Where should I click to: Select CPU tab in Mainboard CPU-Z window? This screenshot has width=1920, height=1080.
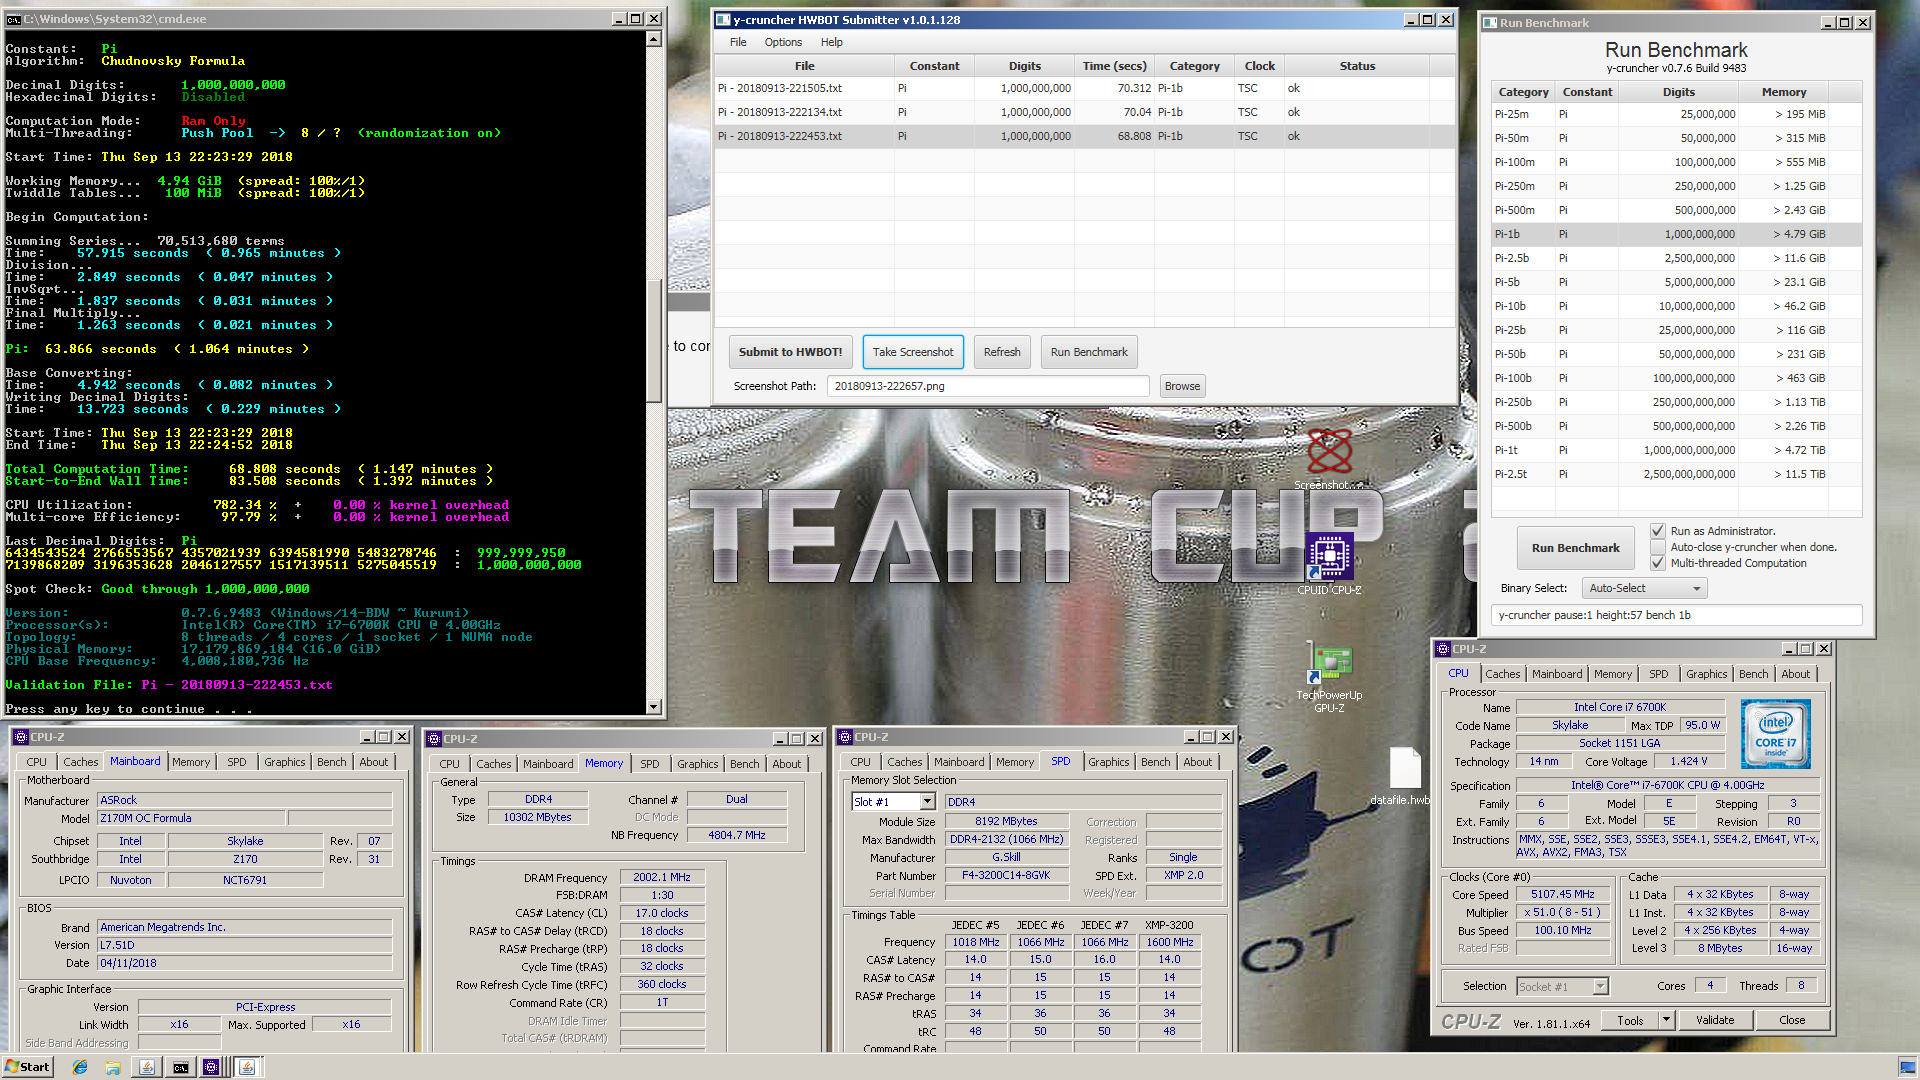[x=37, y=762]
